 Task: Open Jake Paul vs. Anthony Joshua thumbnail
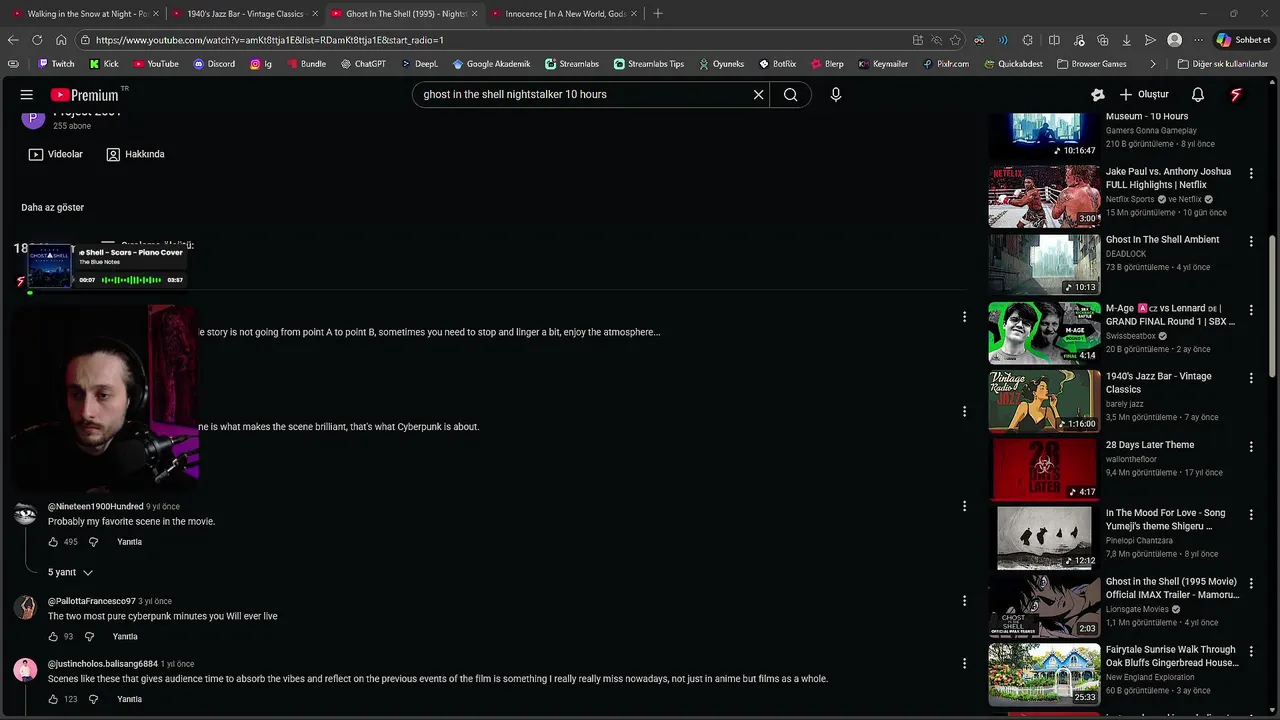[1044, 196]
